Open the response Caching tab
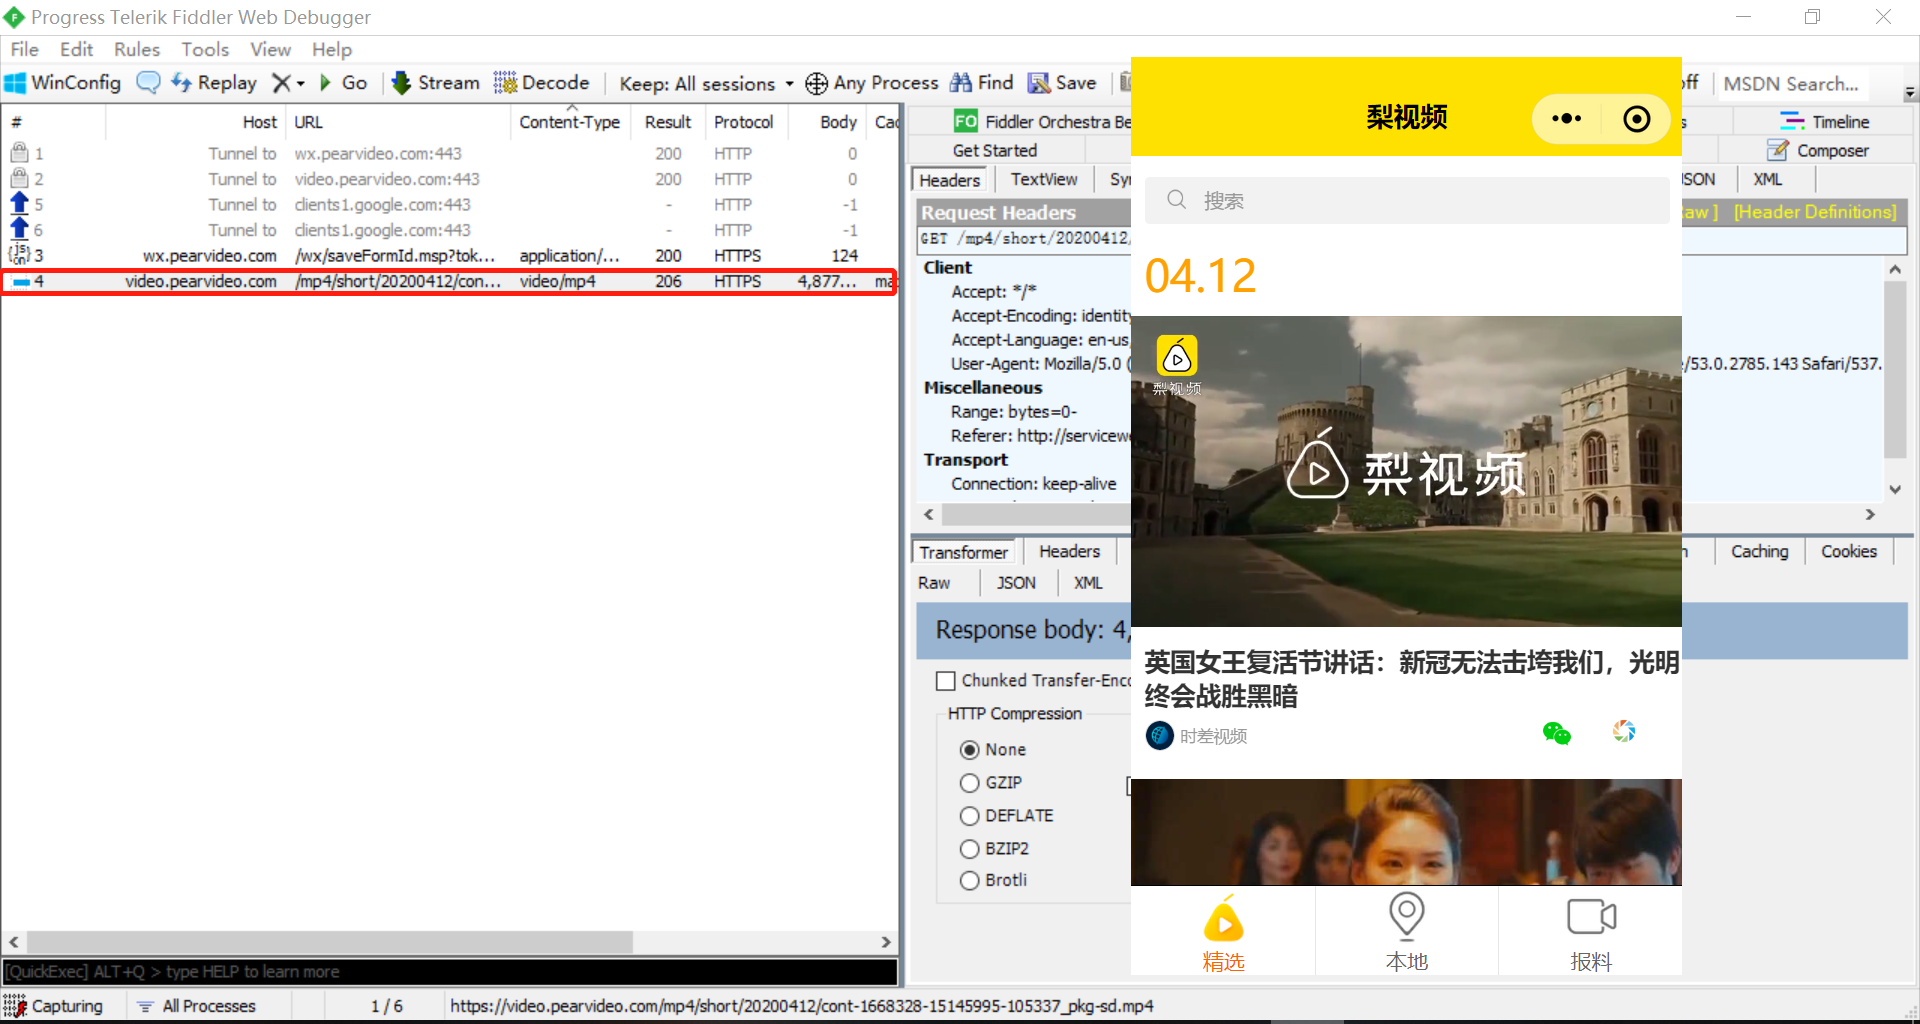The image size is (1920, 1024). (1760, 552)
